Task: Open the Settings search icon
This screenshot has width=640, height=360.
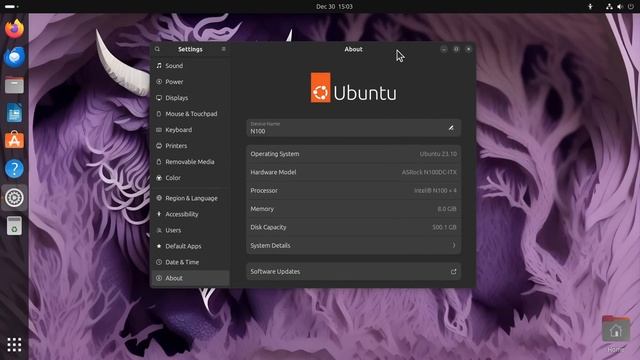Action: click(157, 49)
